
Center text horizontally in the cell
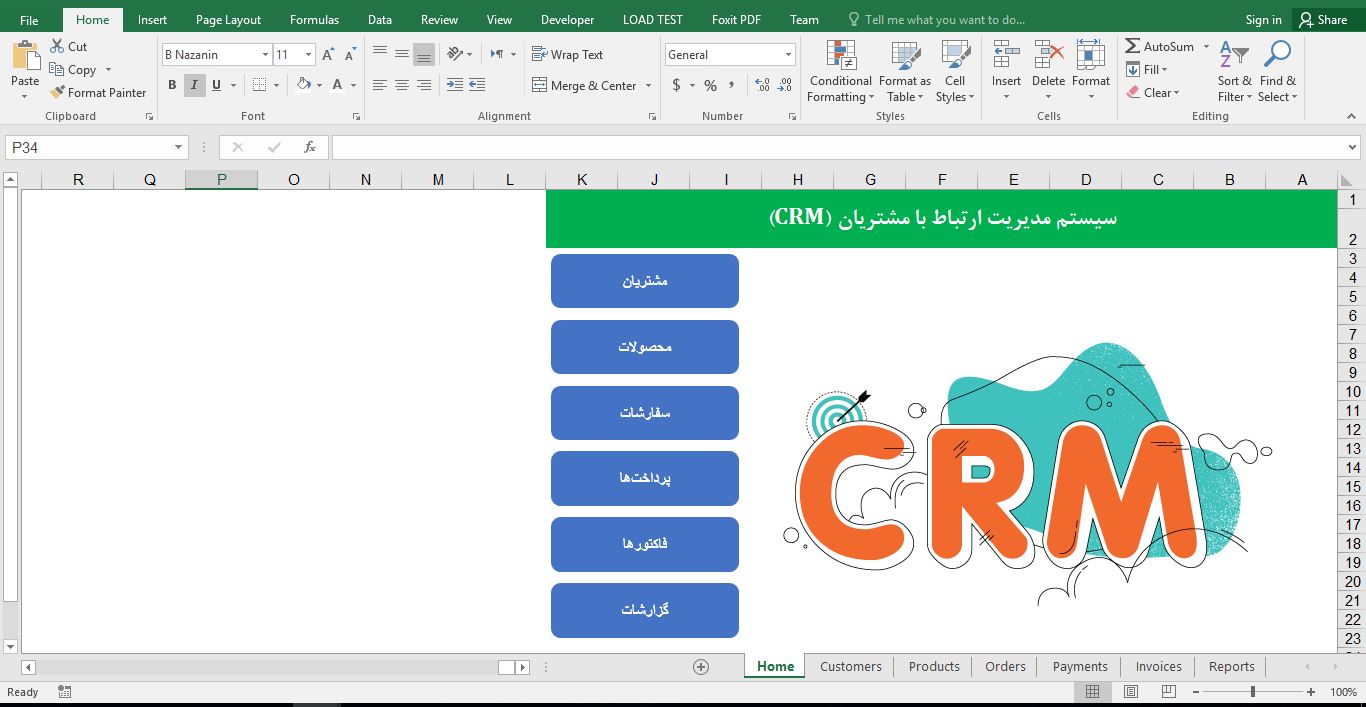(x=402, y=85)
